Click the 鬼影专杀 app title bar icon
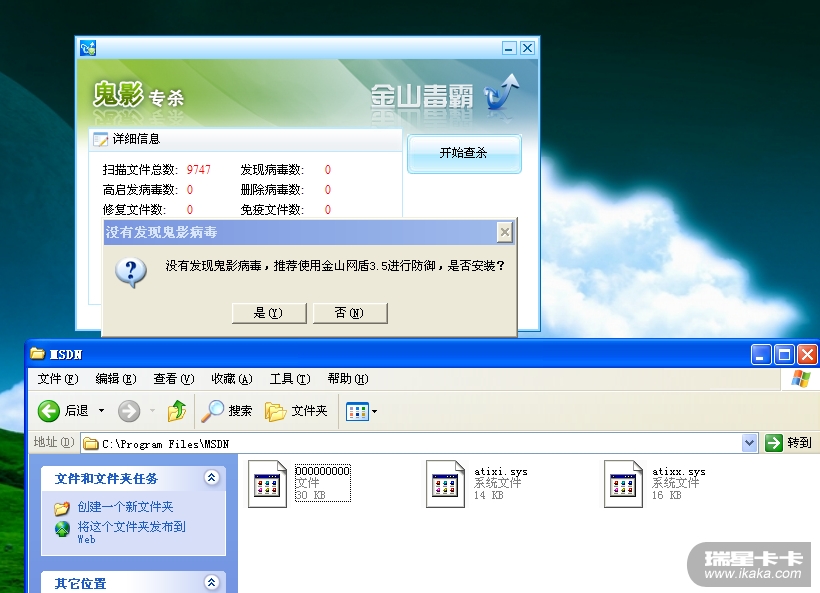Image resolution: width=820 pixels, height=593 pixels. (x=88, y=48)
